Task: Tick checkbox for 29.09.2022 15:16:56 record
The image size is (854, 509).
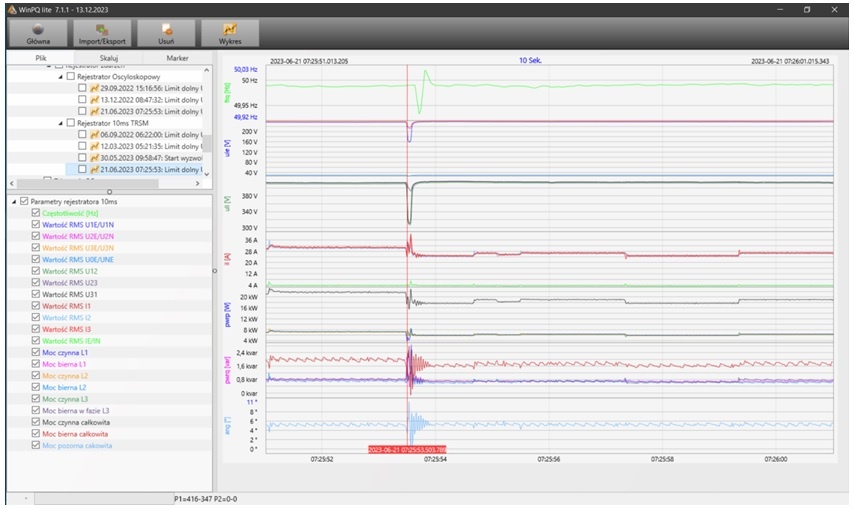Action: point(82,88)
